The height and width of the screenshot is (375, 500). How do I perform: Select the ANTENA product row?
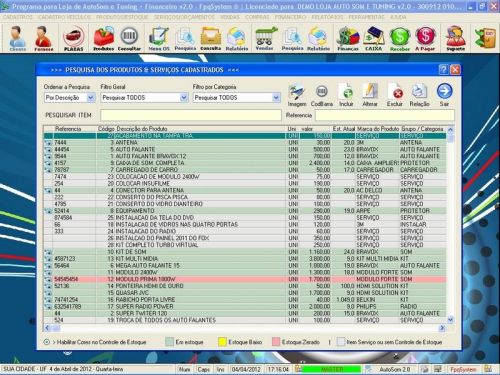tap(245, 142)
